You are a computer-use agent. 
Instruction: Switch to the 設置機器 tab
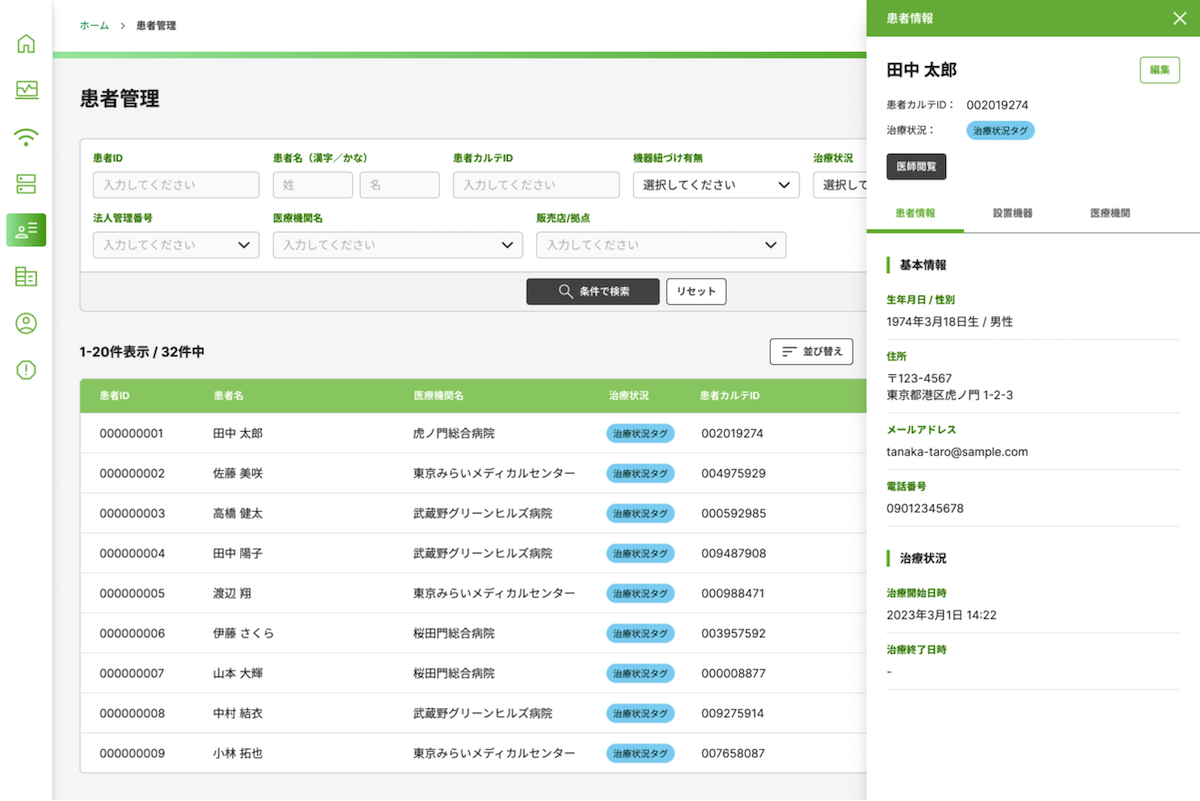(x=1012, y=213)
